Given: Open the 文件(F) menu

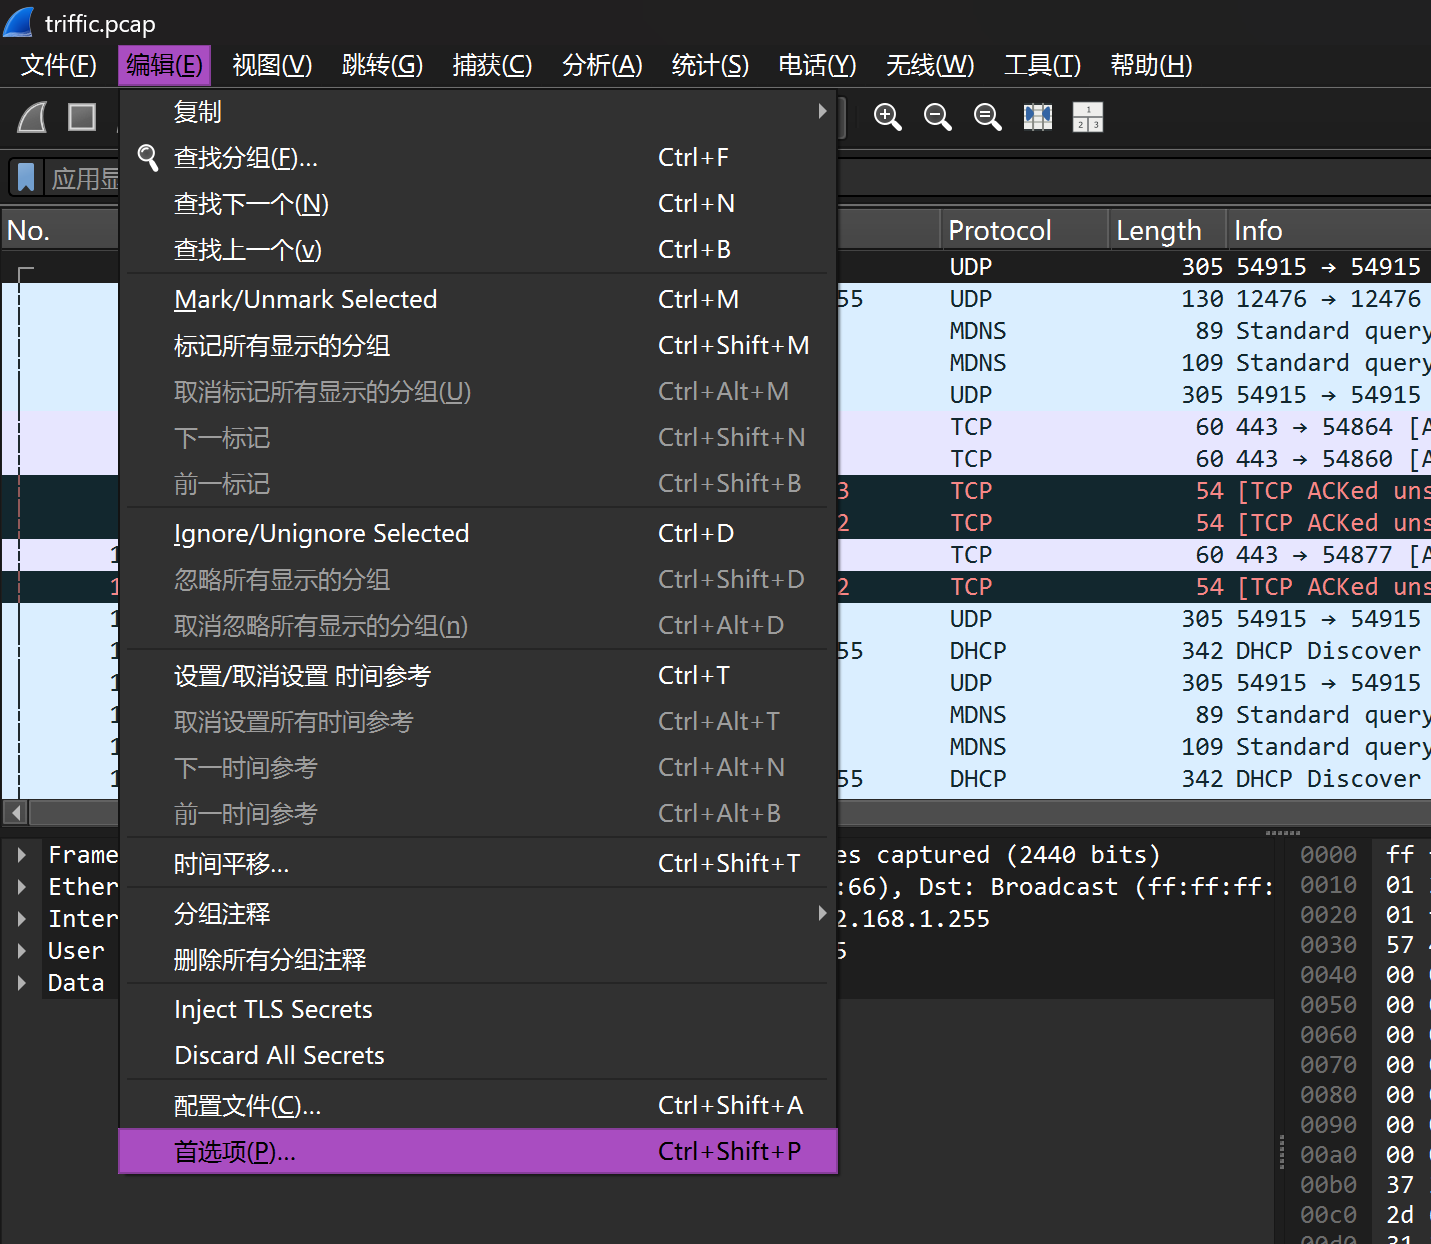Looking at the screenshot, I should (x=59, y=65).
